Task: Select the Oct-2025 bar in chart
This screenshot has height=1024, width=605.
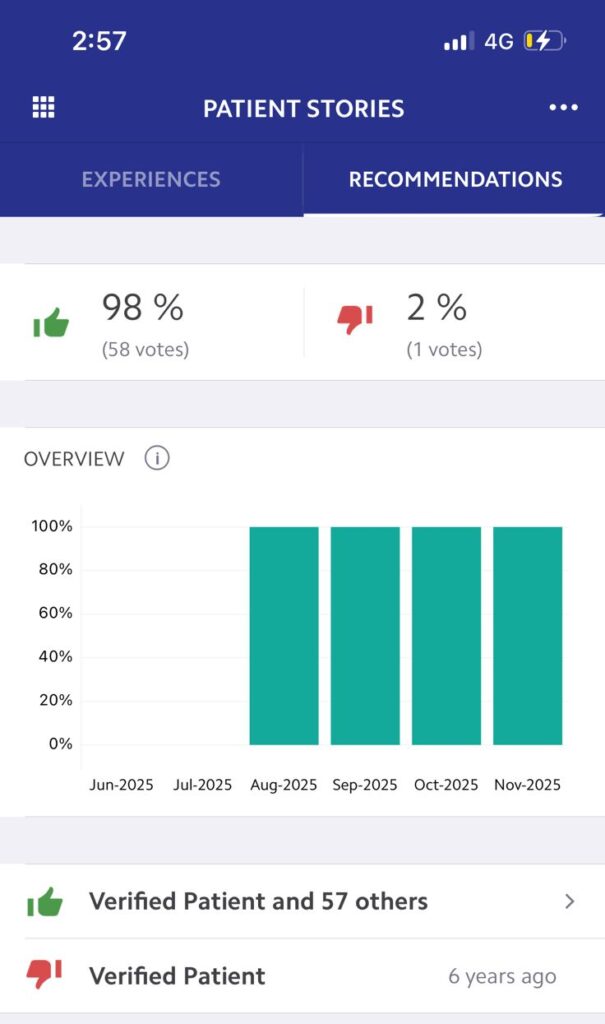Action: 446,636
